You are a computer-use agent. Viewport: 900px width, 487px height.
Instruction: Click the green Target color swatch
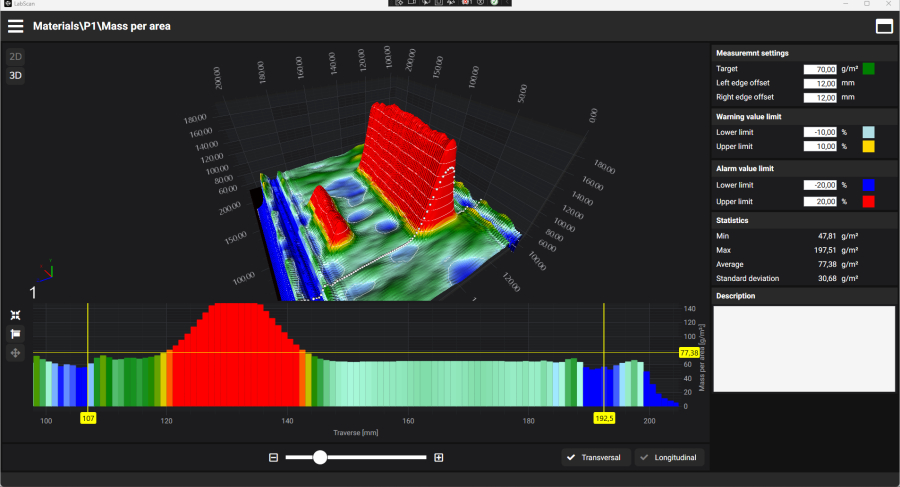(x=869, y=69)
